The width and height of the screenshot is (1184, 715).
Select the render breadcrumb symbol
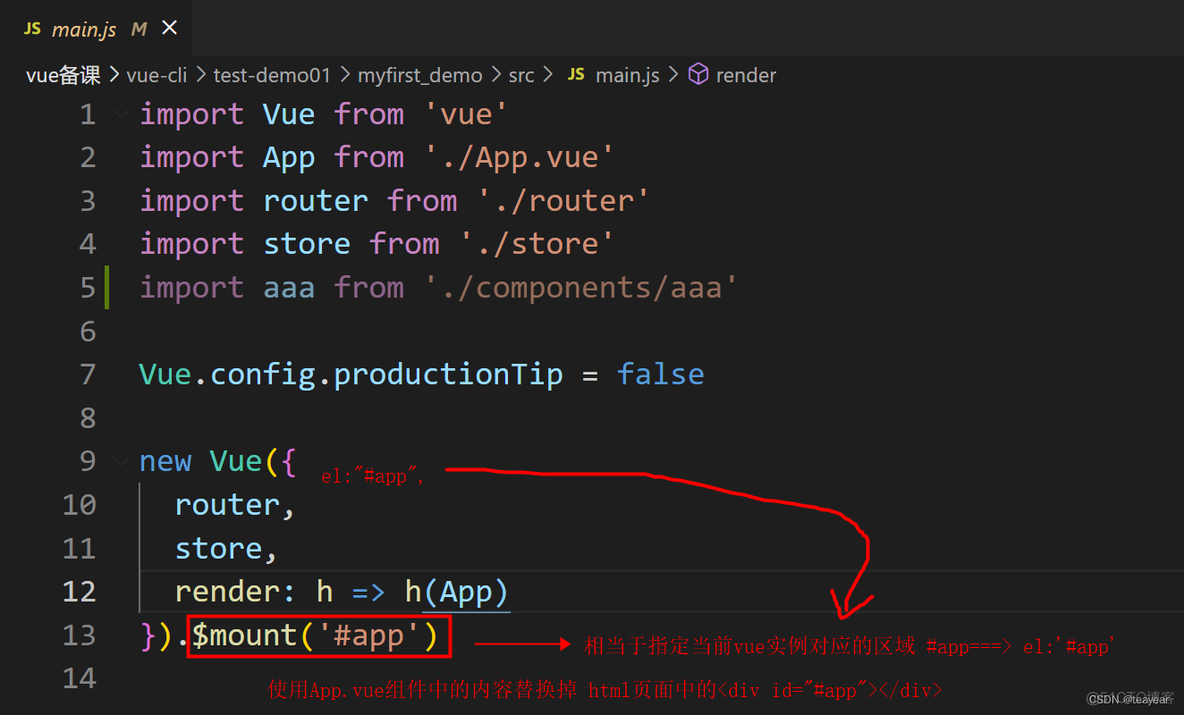pos(746,76)
